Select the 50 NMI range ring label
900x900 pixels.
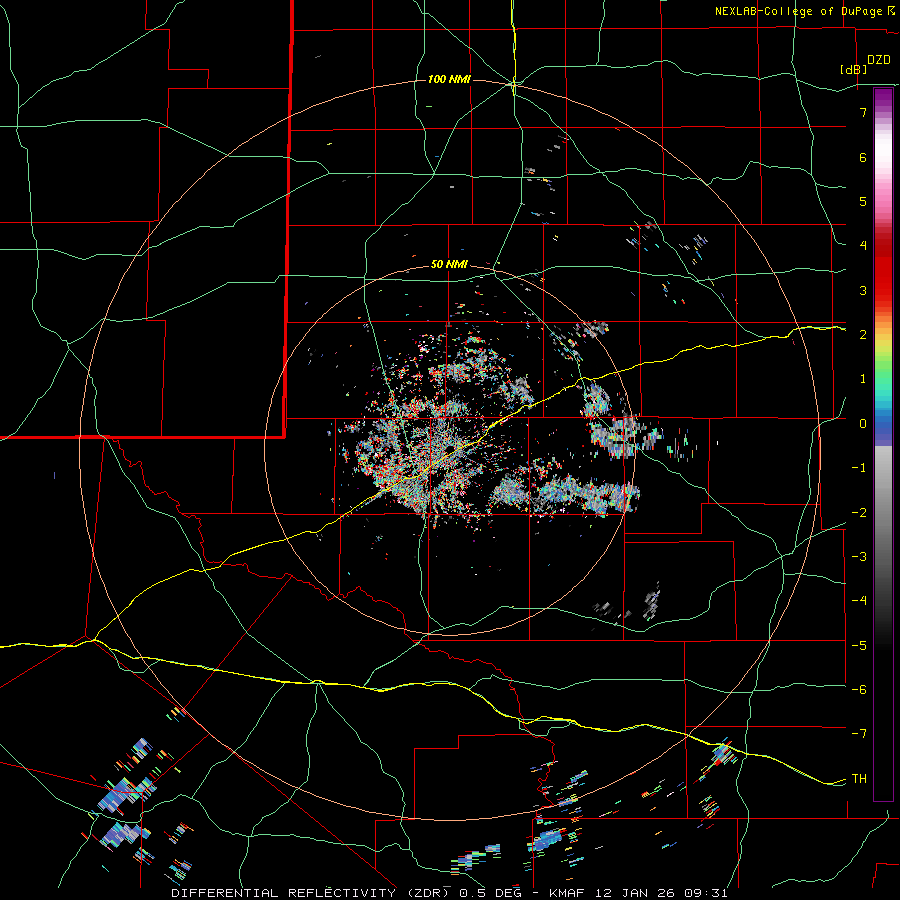click(x=449, y=264)
